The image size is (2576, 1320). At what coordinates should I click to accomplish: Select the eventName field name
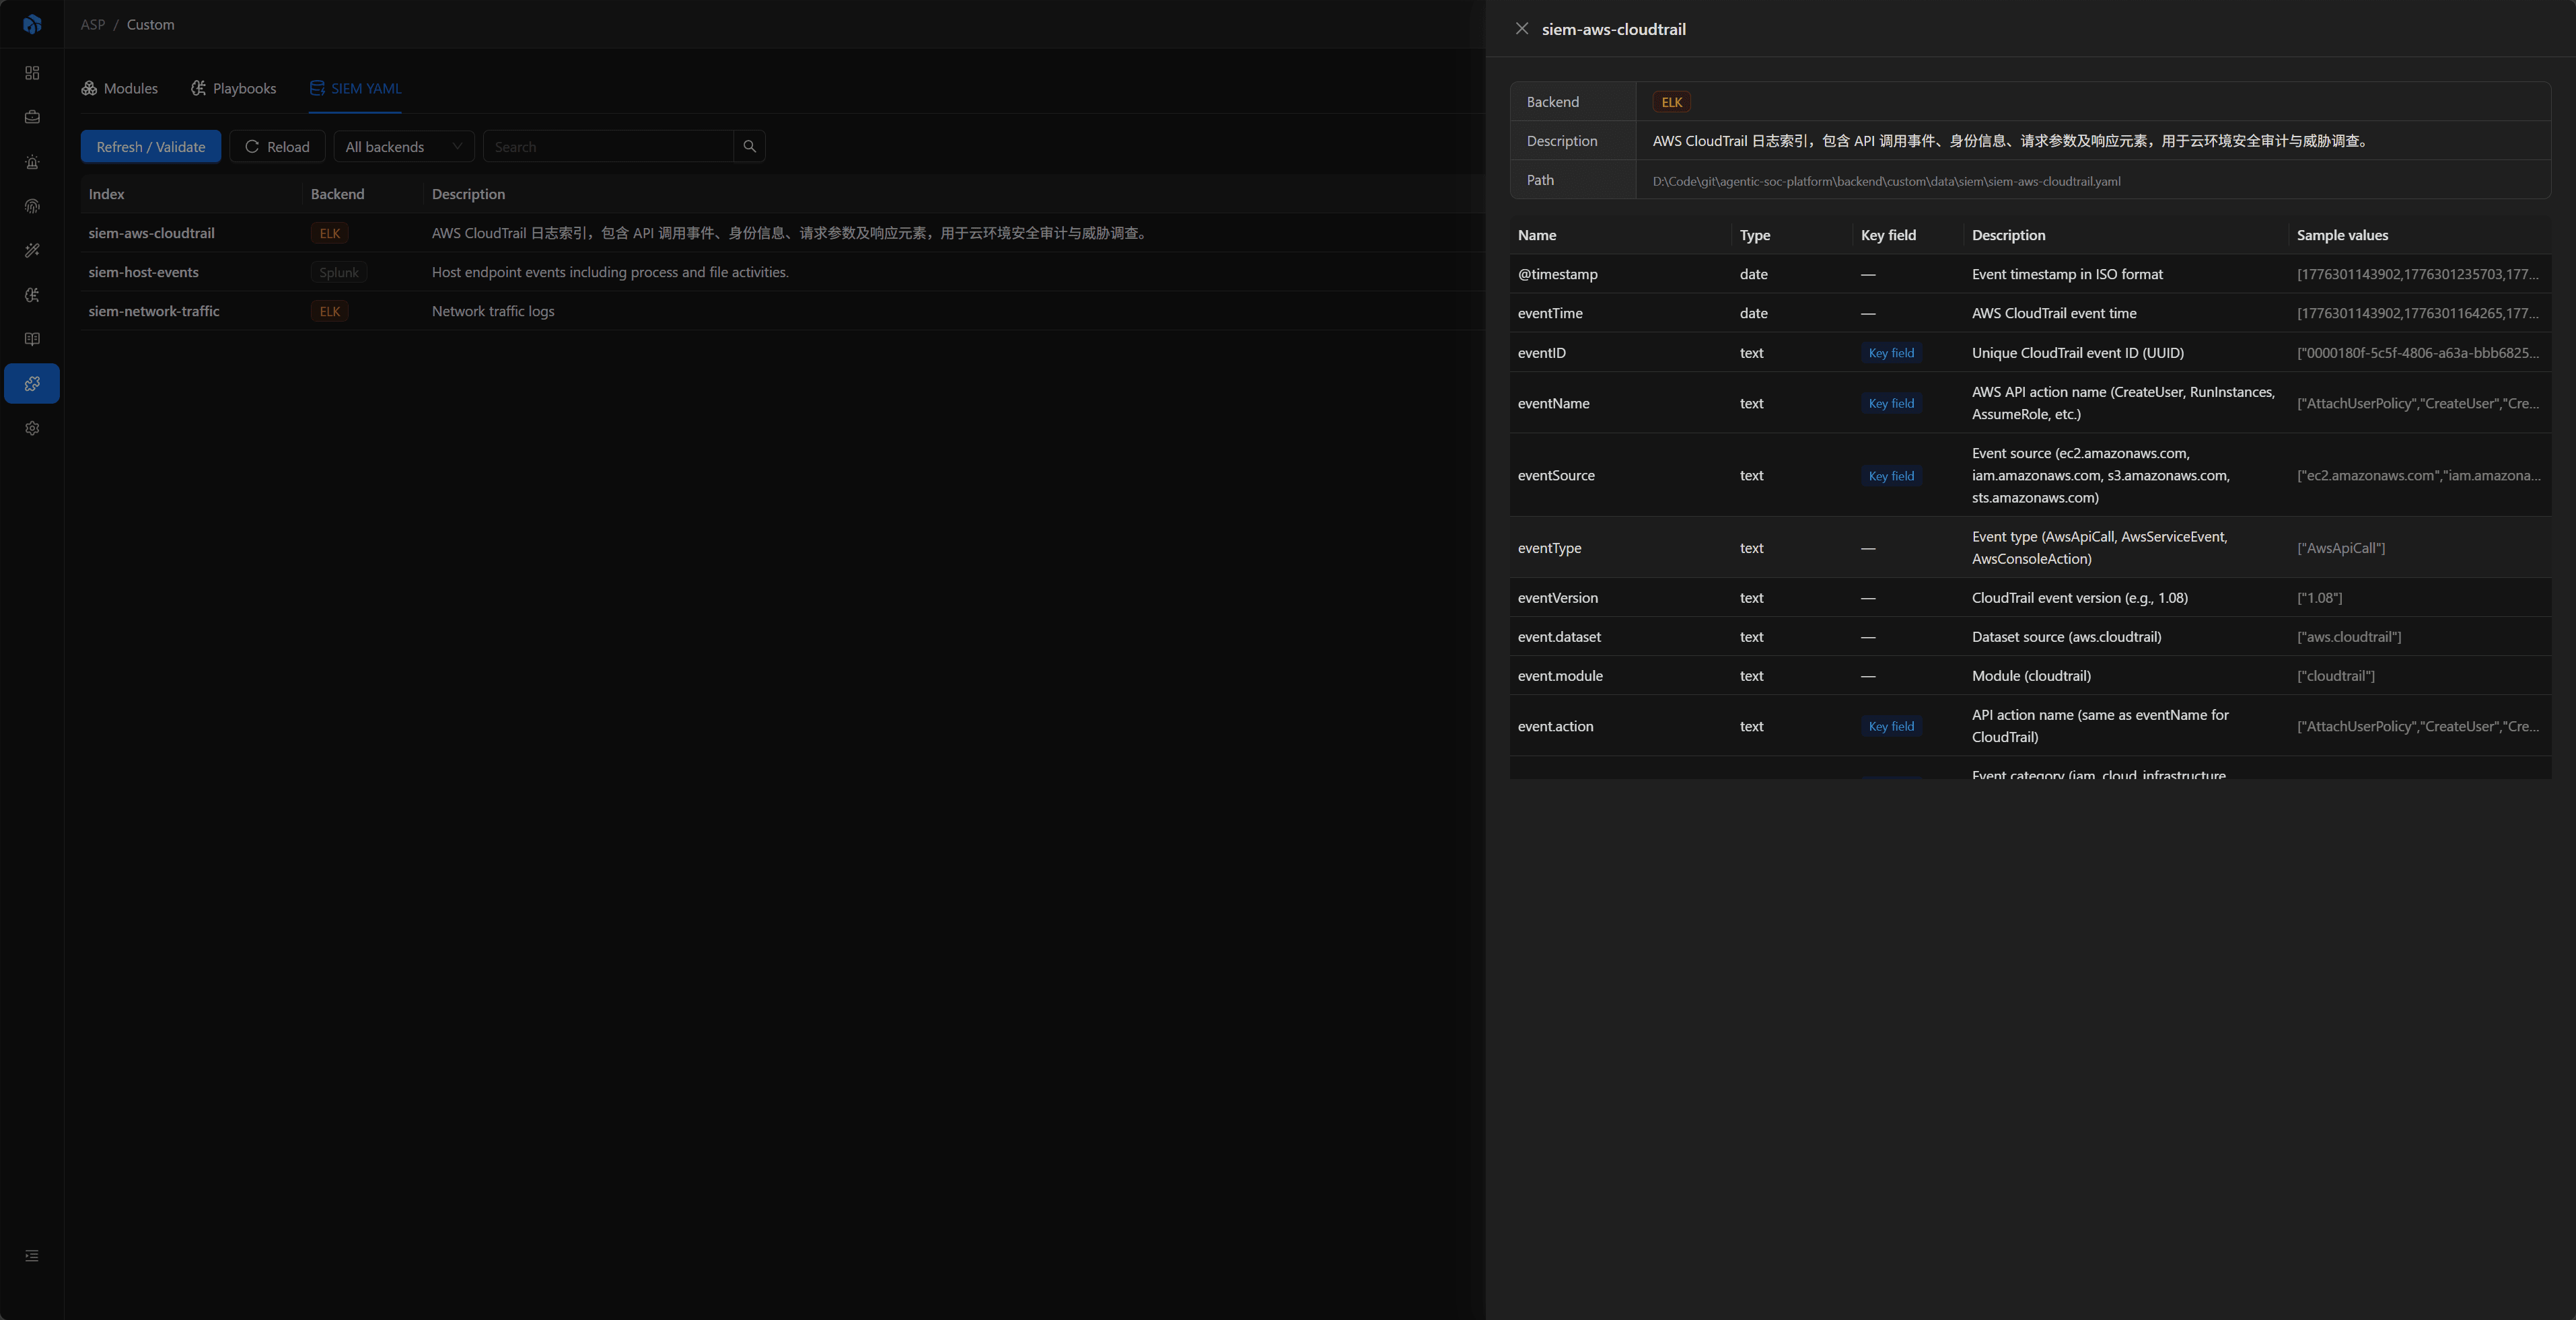1554,403
